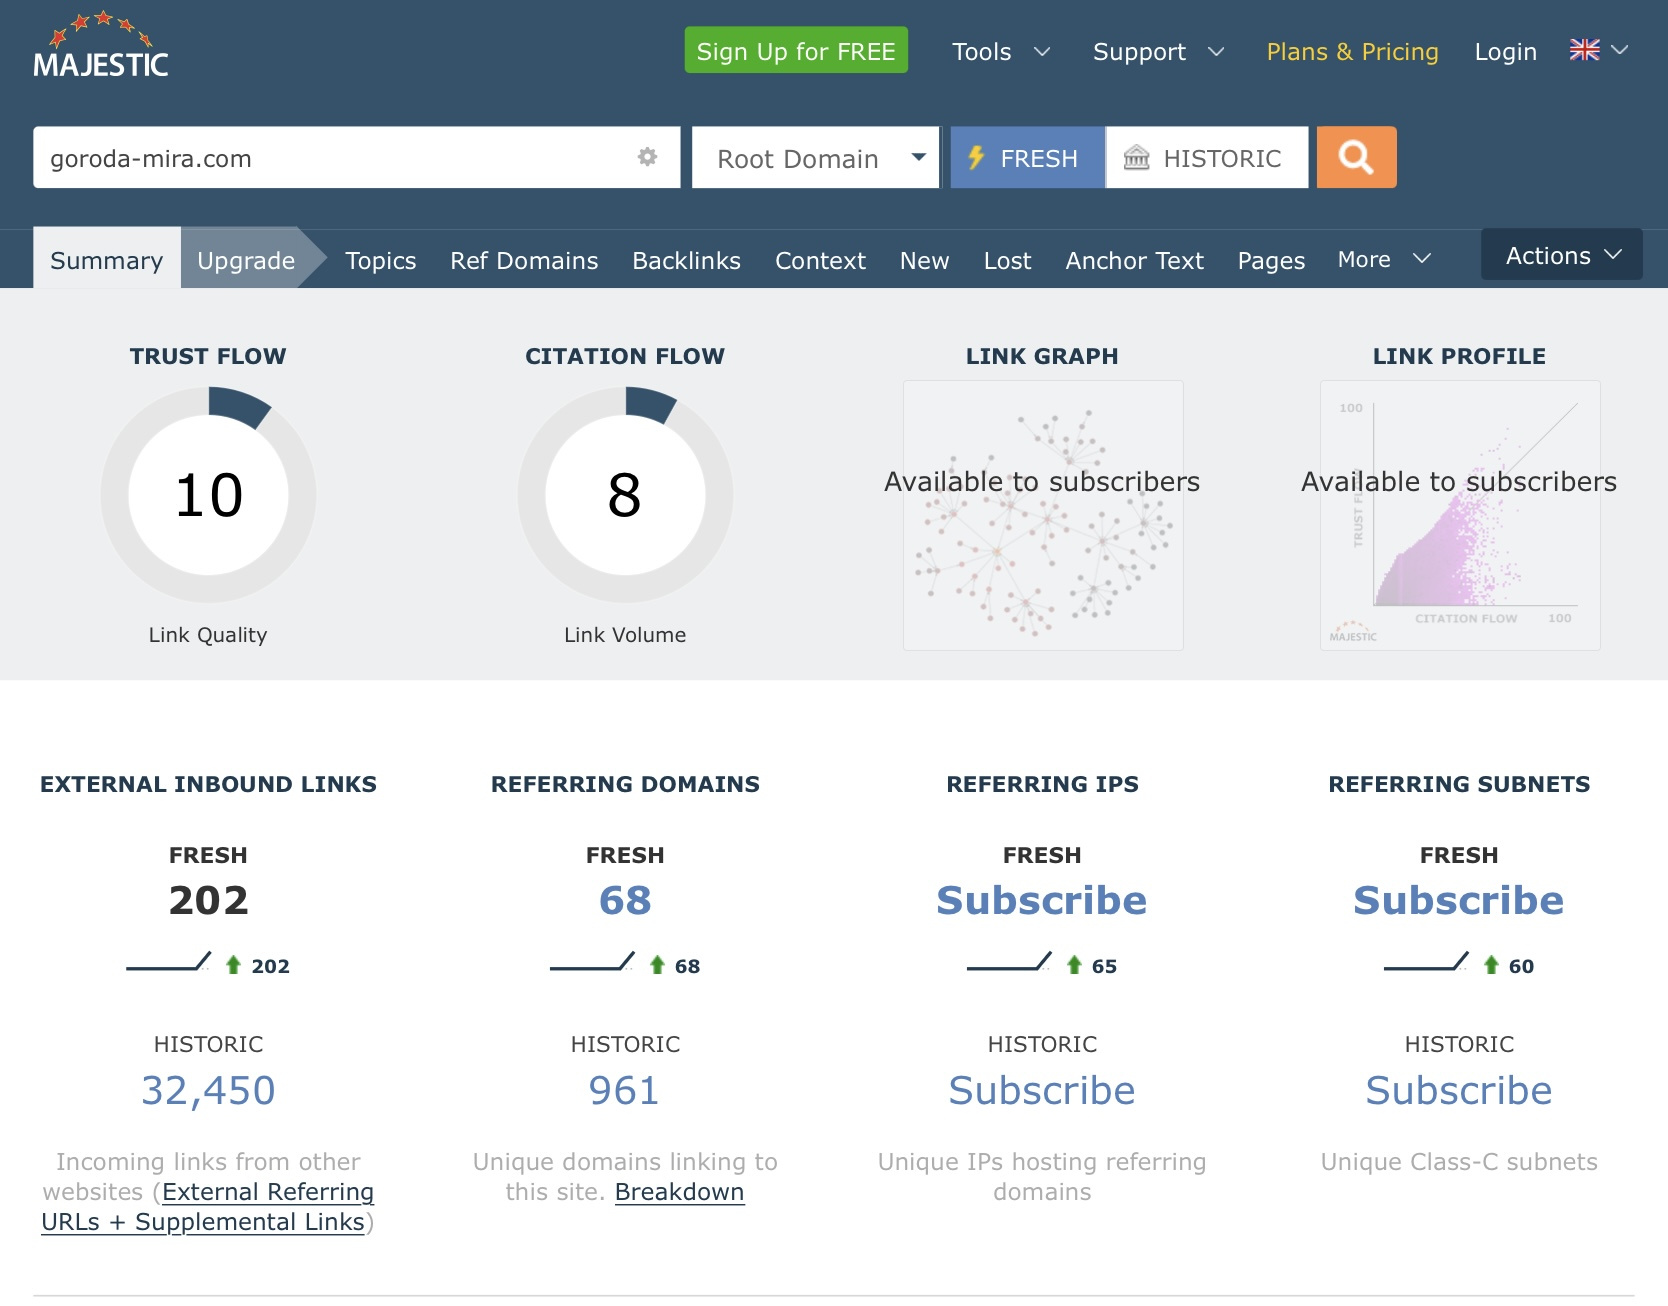Click historic Referring IPs Subscribe link

point(1042,1090)
